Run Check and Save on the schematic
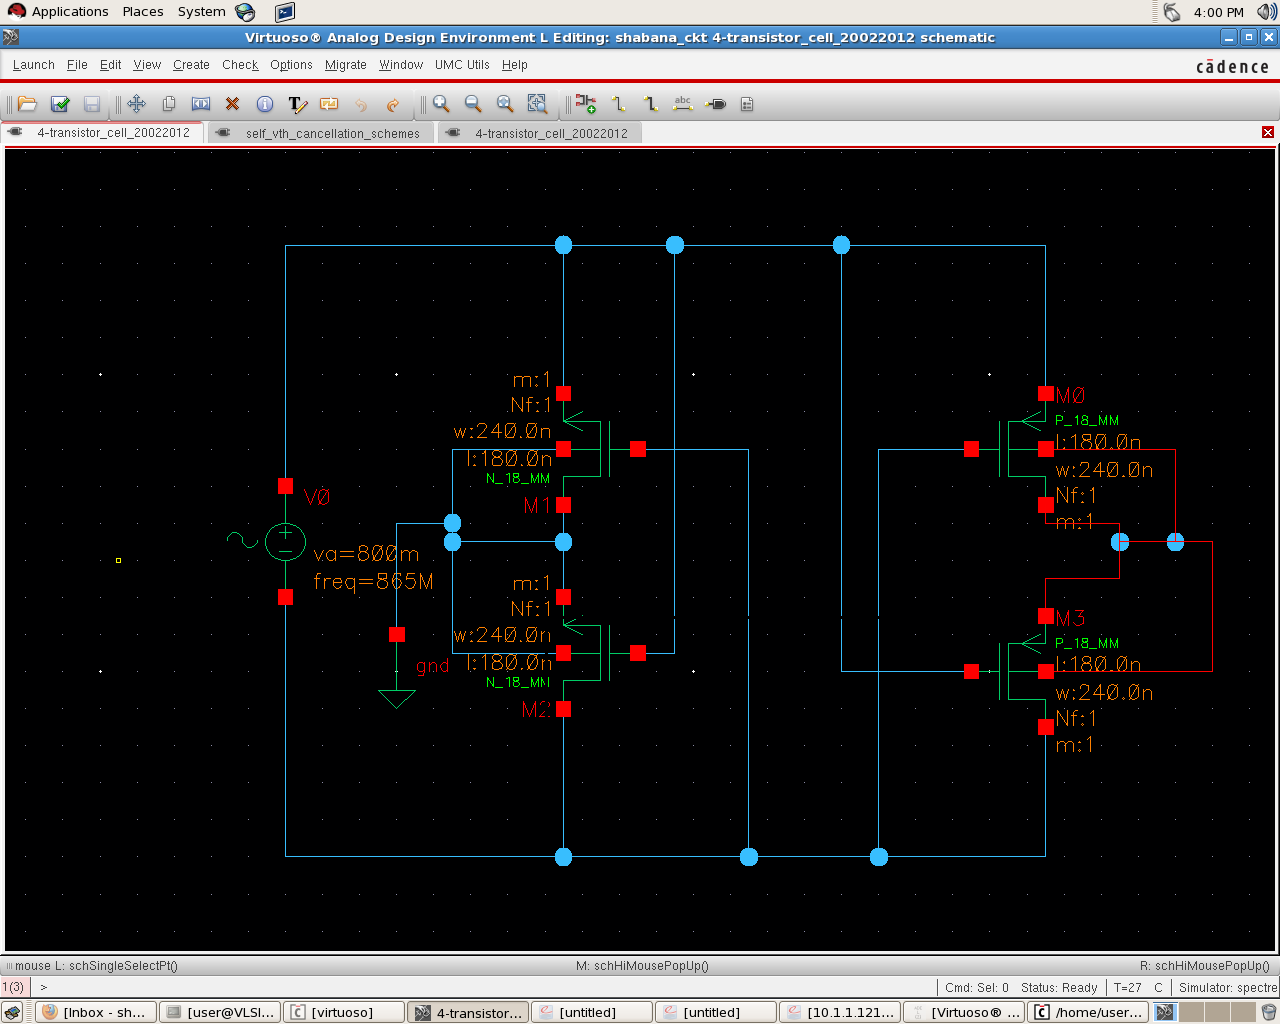The width and height of the screenshot is (1280, 1024). tap(60, 104)
